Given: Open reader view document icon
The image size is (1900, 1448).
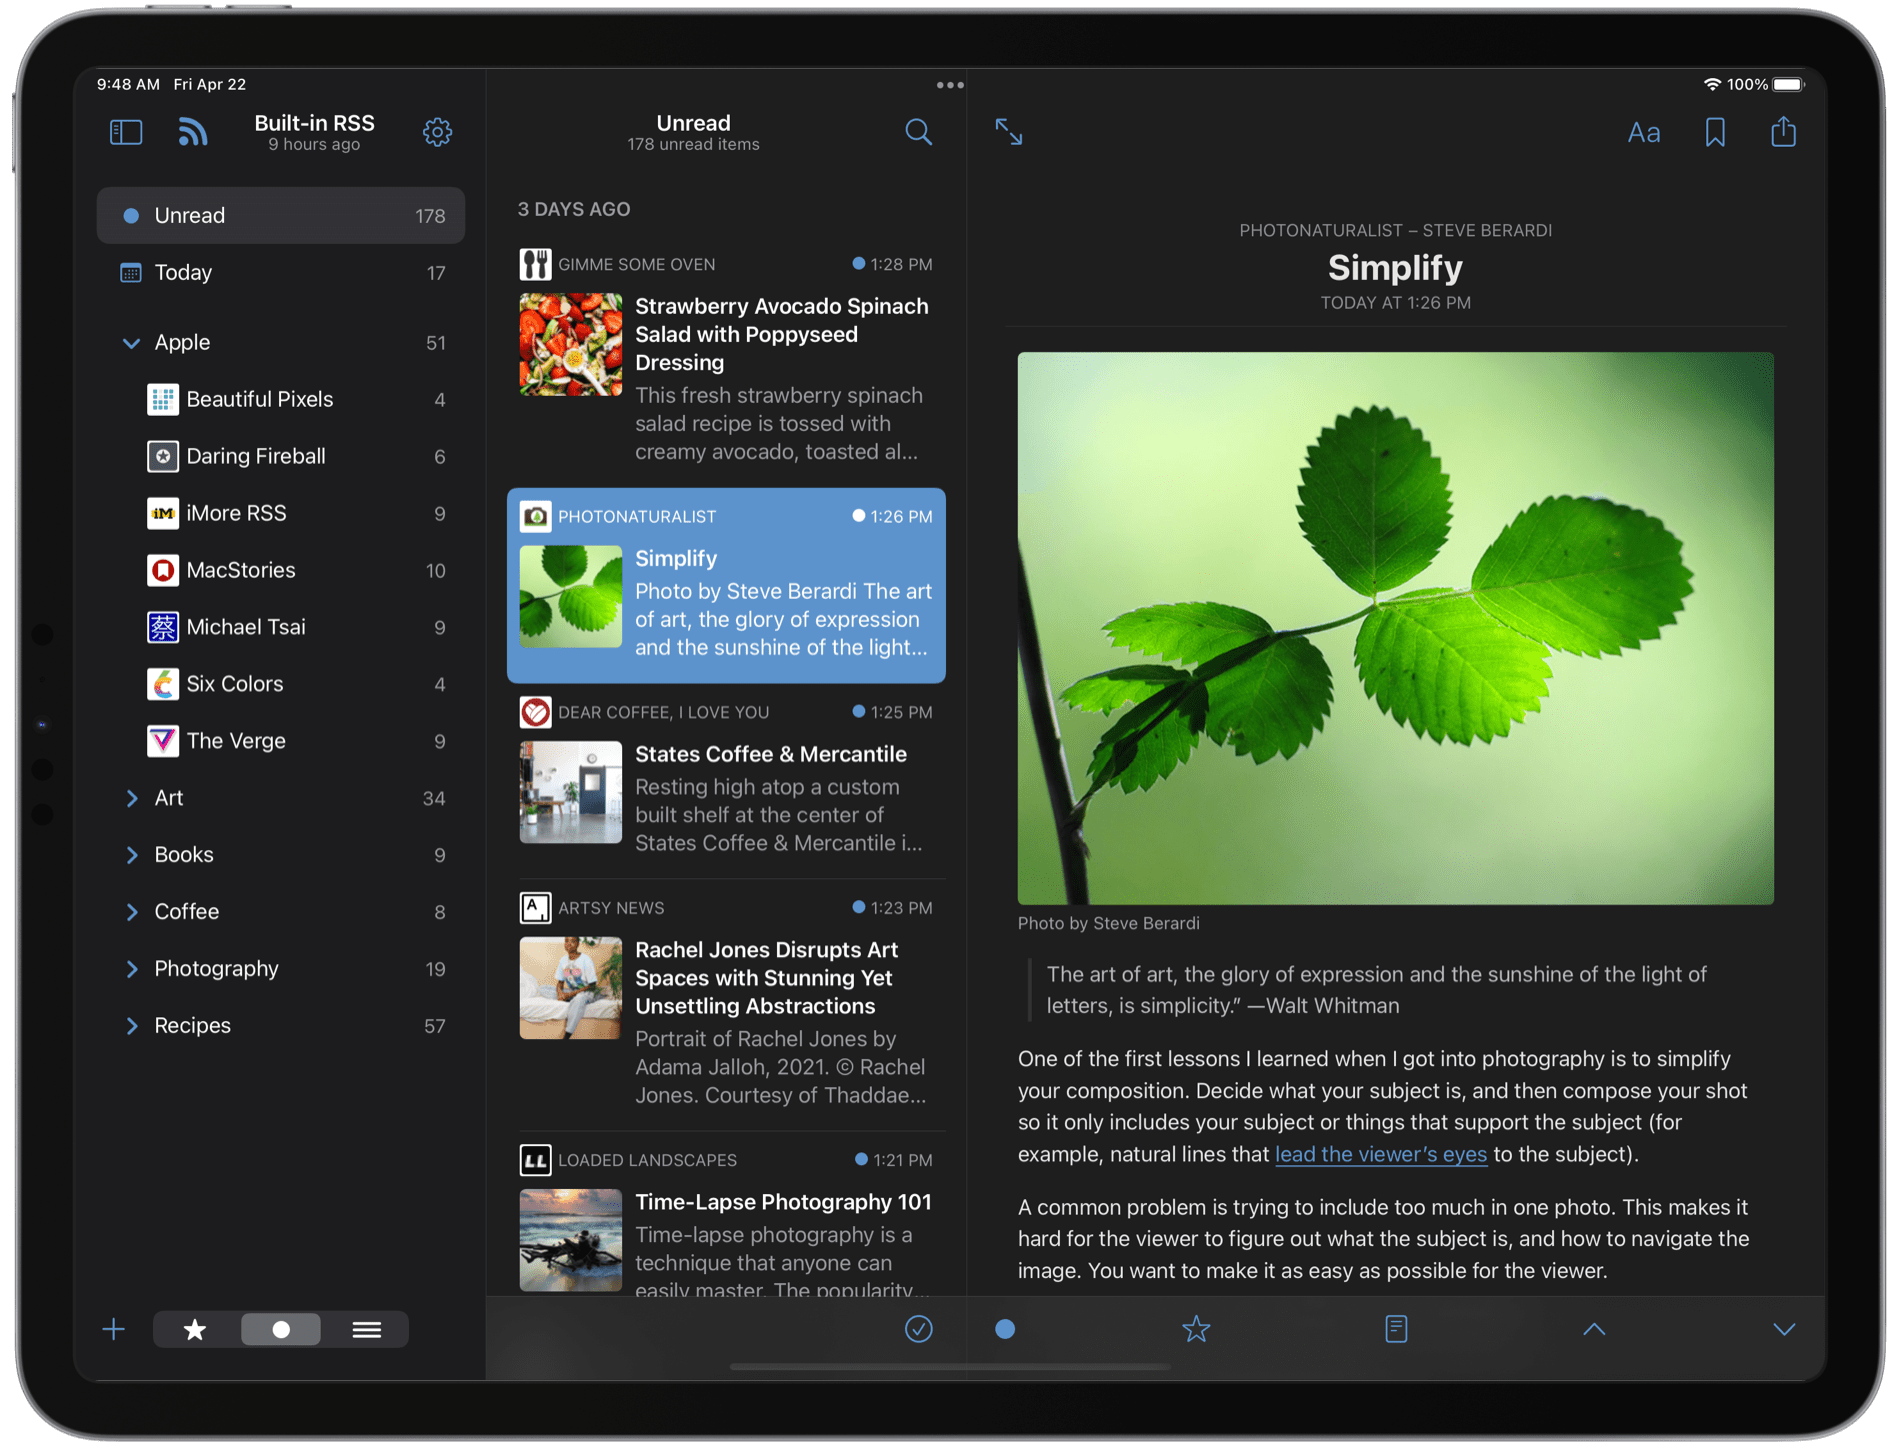Looking at the screenshot, I should (1396, 1328).
